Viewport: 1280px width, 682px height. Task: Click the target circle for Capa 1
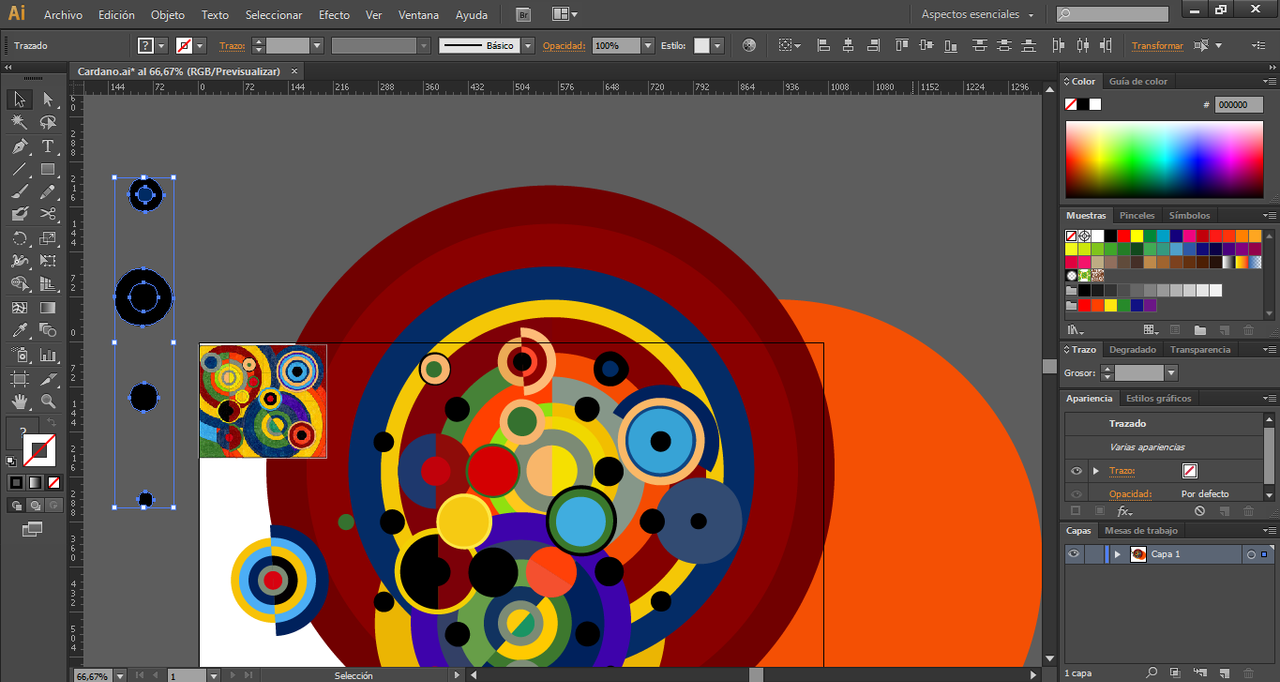tap(1250, 554)
